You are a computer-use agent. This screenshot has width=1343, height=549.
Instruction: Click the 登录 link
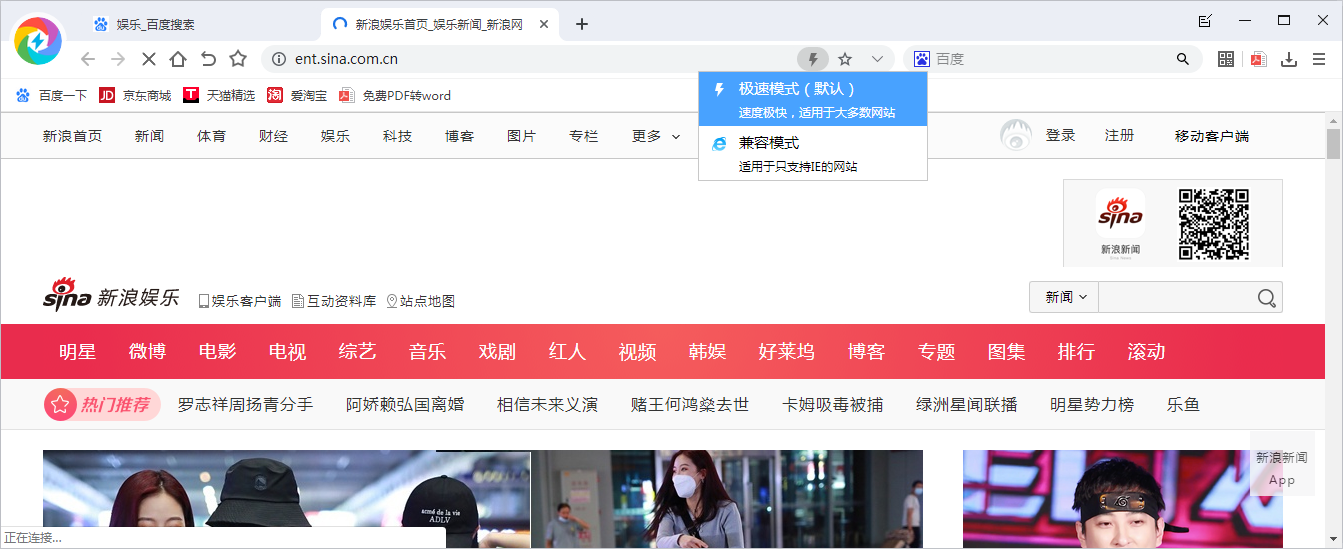[x=1060, y=136]
